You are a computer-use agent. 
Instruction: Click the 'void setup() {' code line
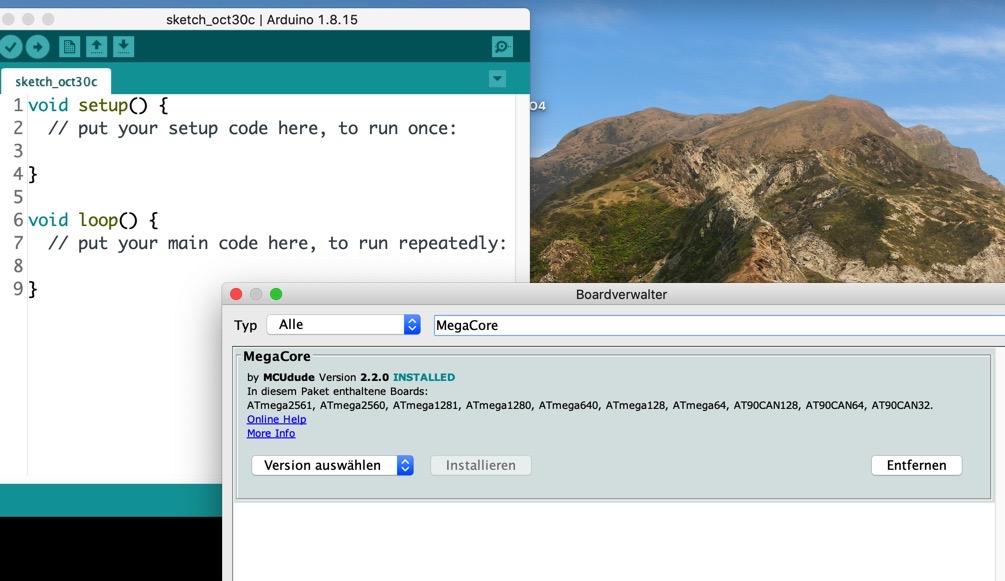[x=98, y=105]
